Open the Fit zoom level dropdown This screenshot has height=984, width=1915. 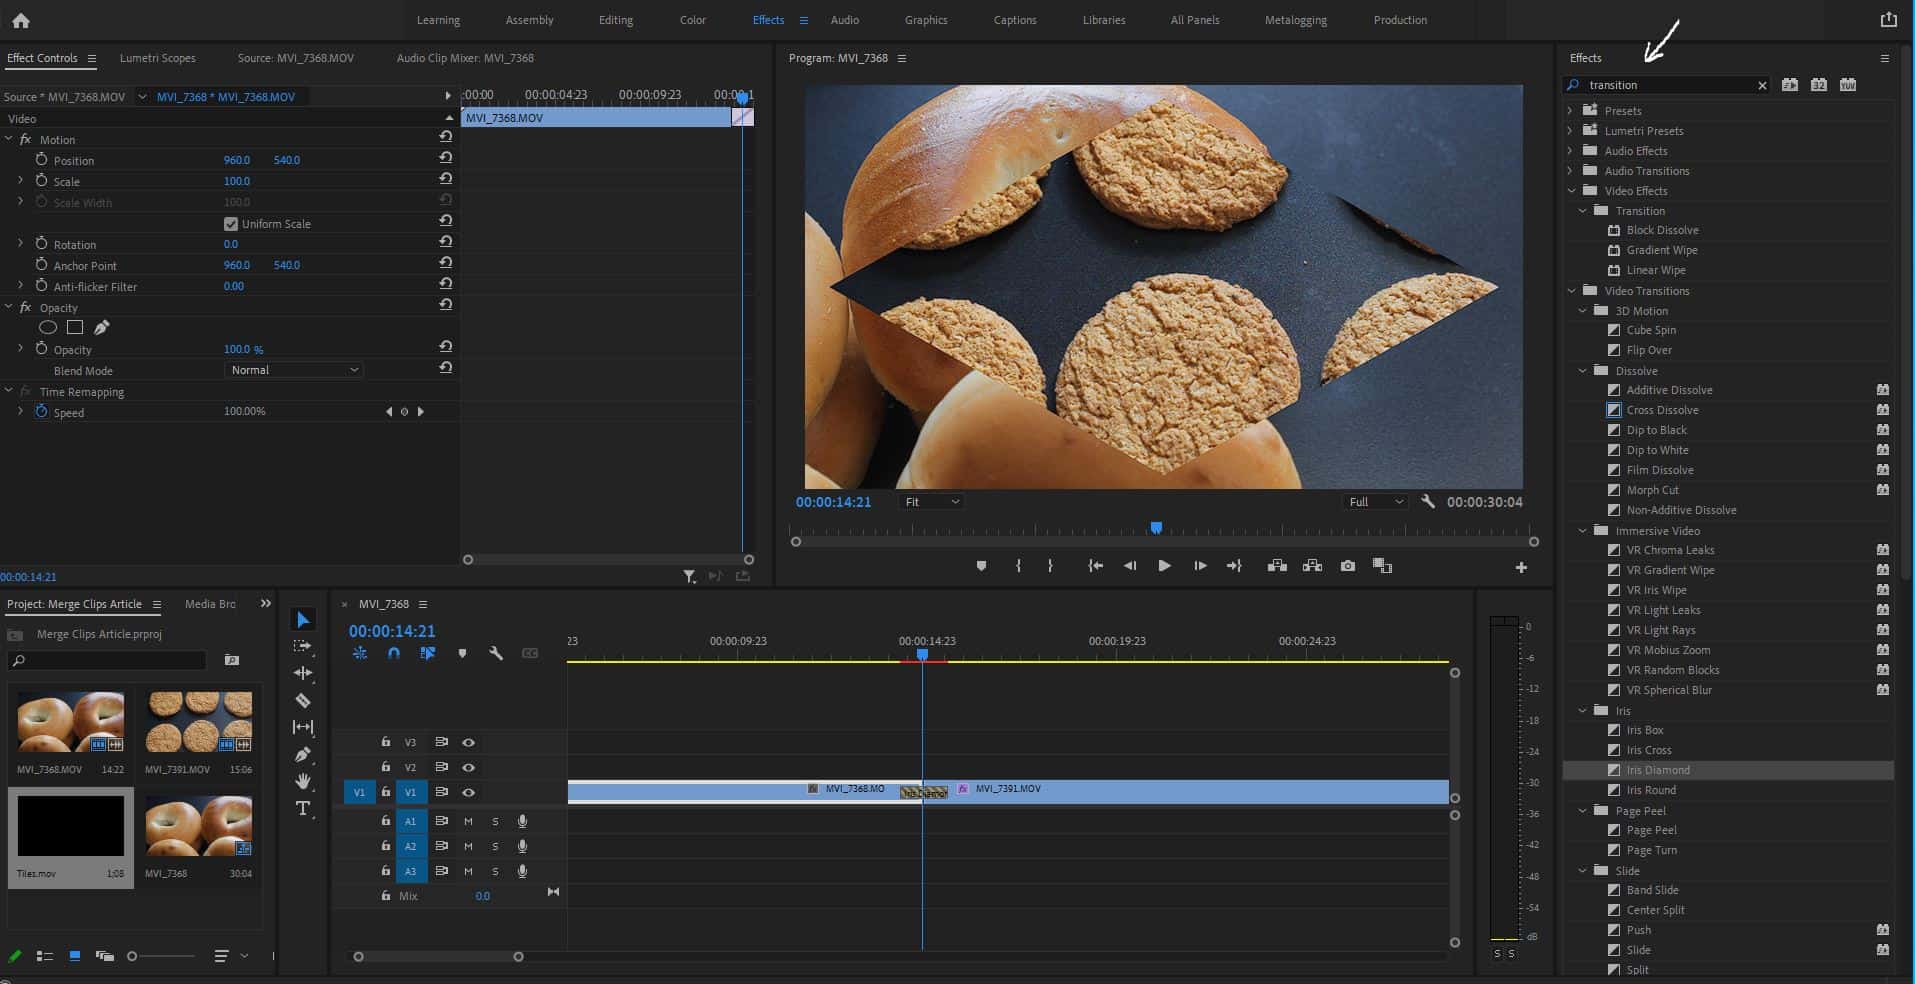(930, 502)
